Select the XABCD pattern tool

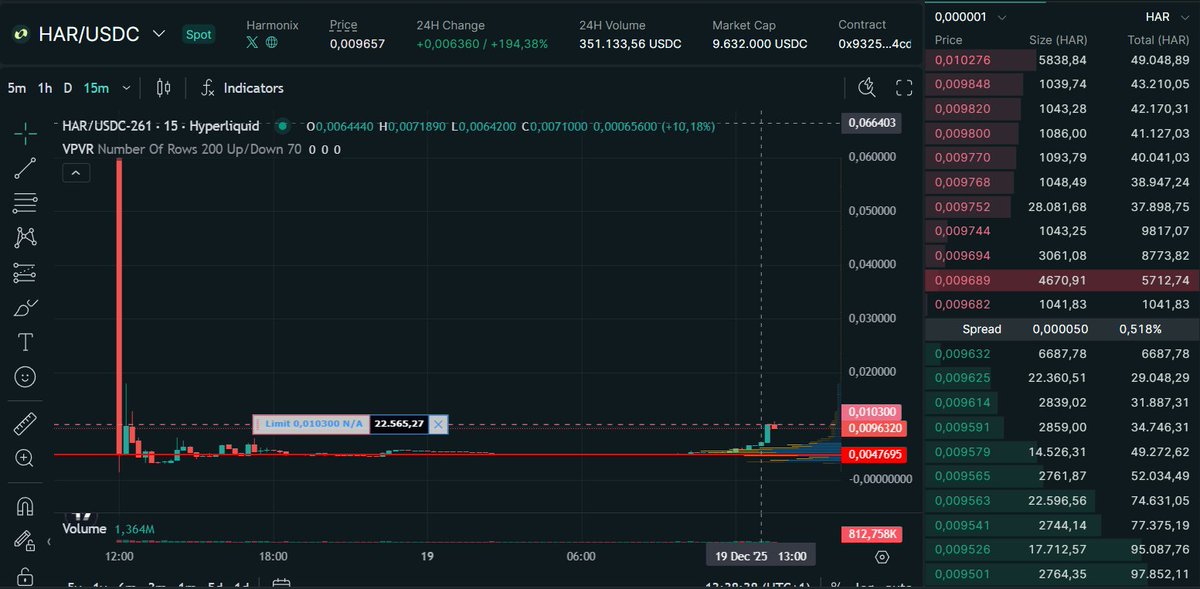coord(26,237)
